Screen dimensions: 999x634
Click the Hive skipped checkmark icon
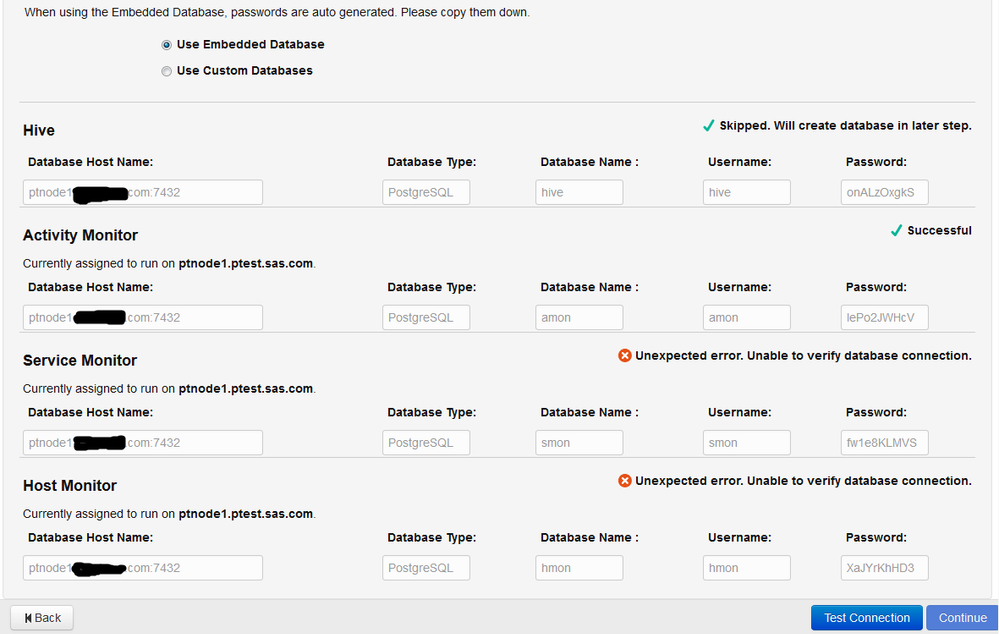point(708,126)
